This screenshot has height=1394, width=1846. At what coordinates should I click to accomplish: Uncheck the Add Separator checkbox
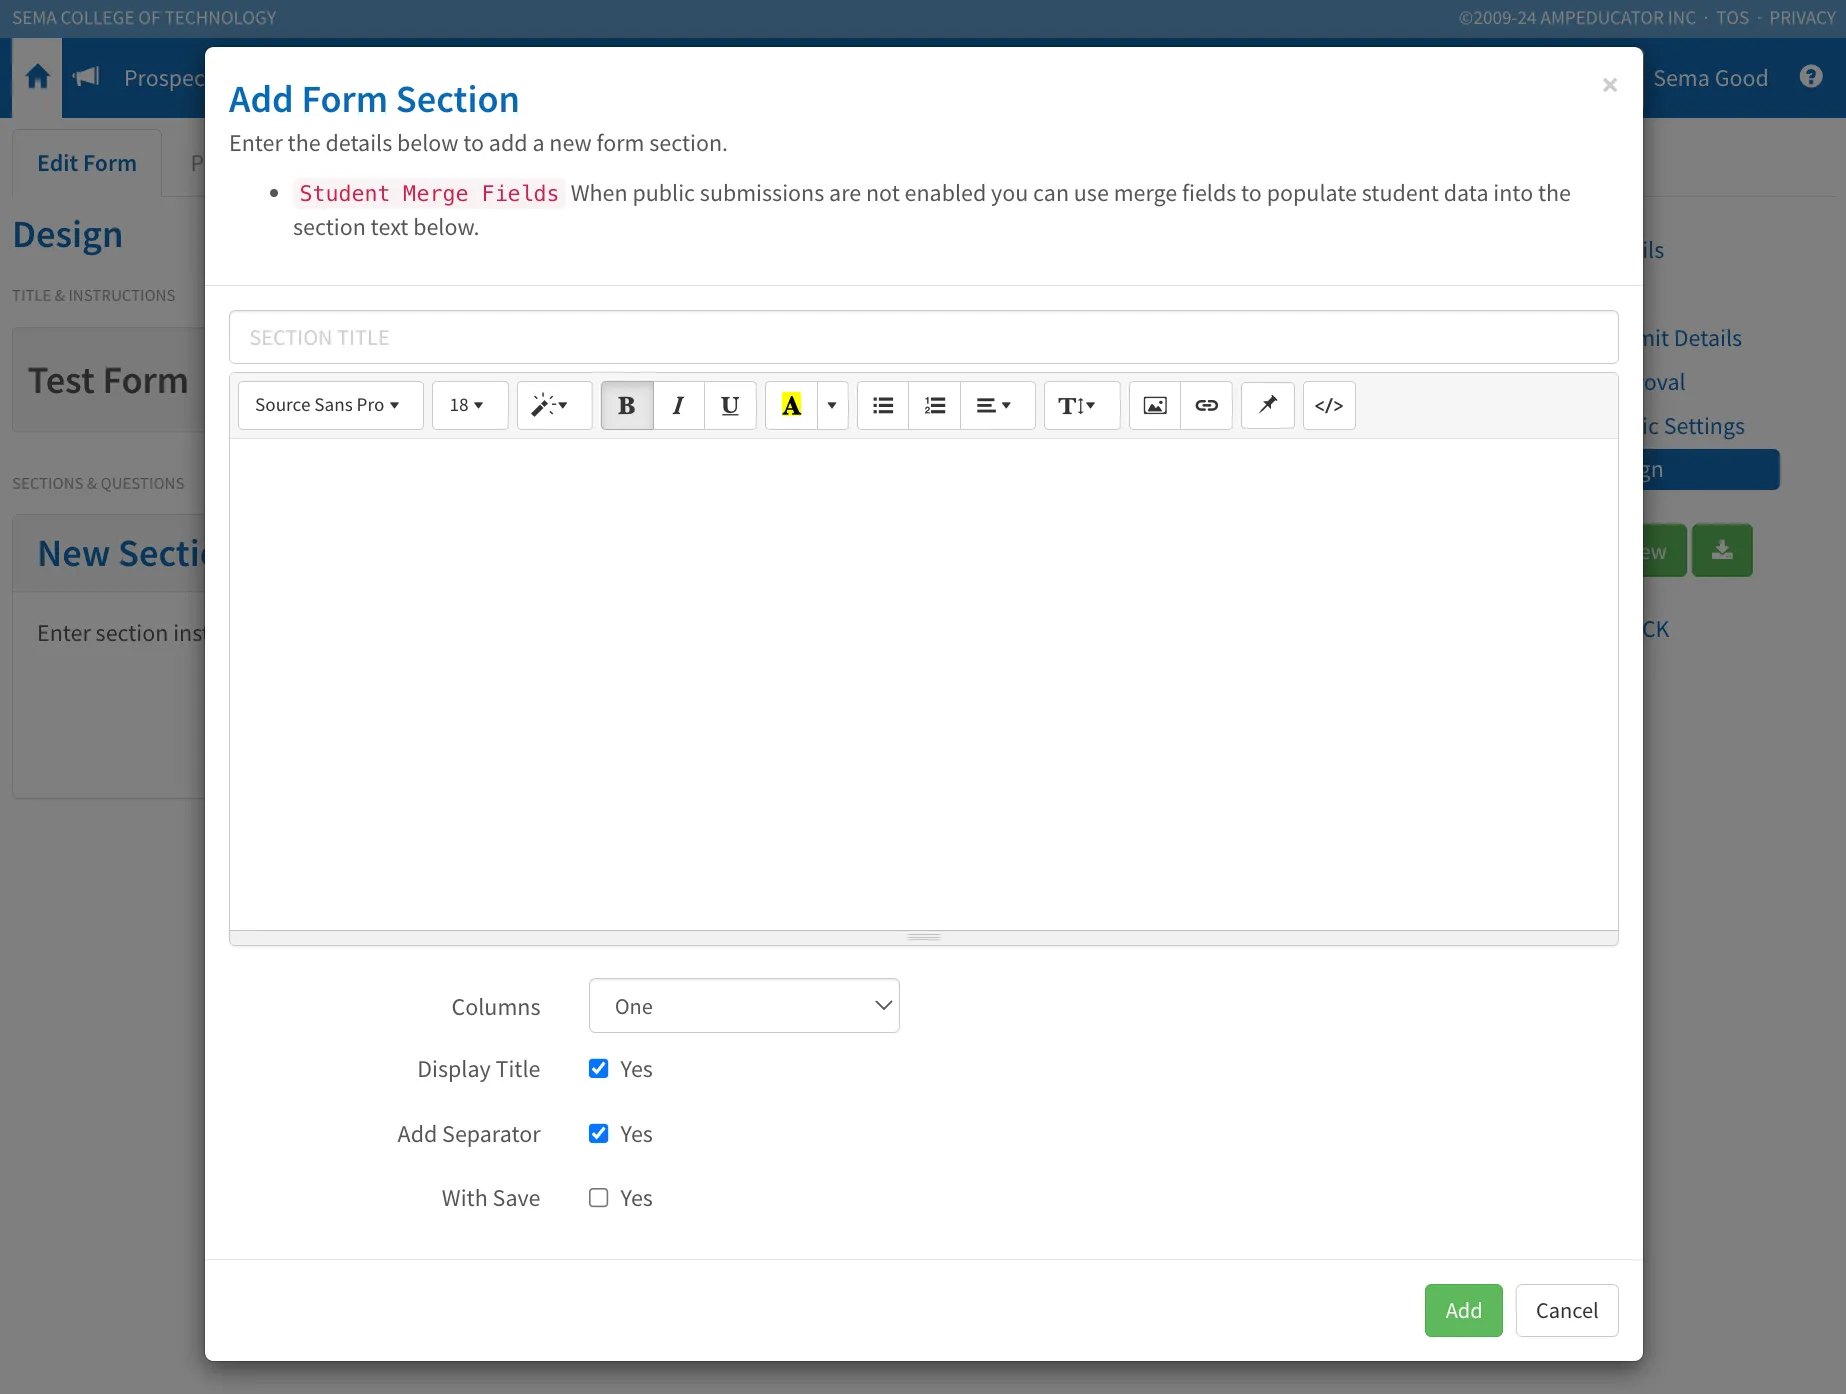tap(599, 1133)
